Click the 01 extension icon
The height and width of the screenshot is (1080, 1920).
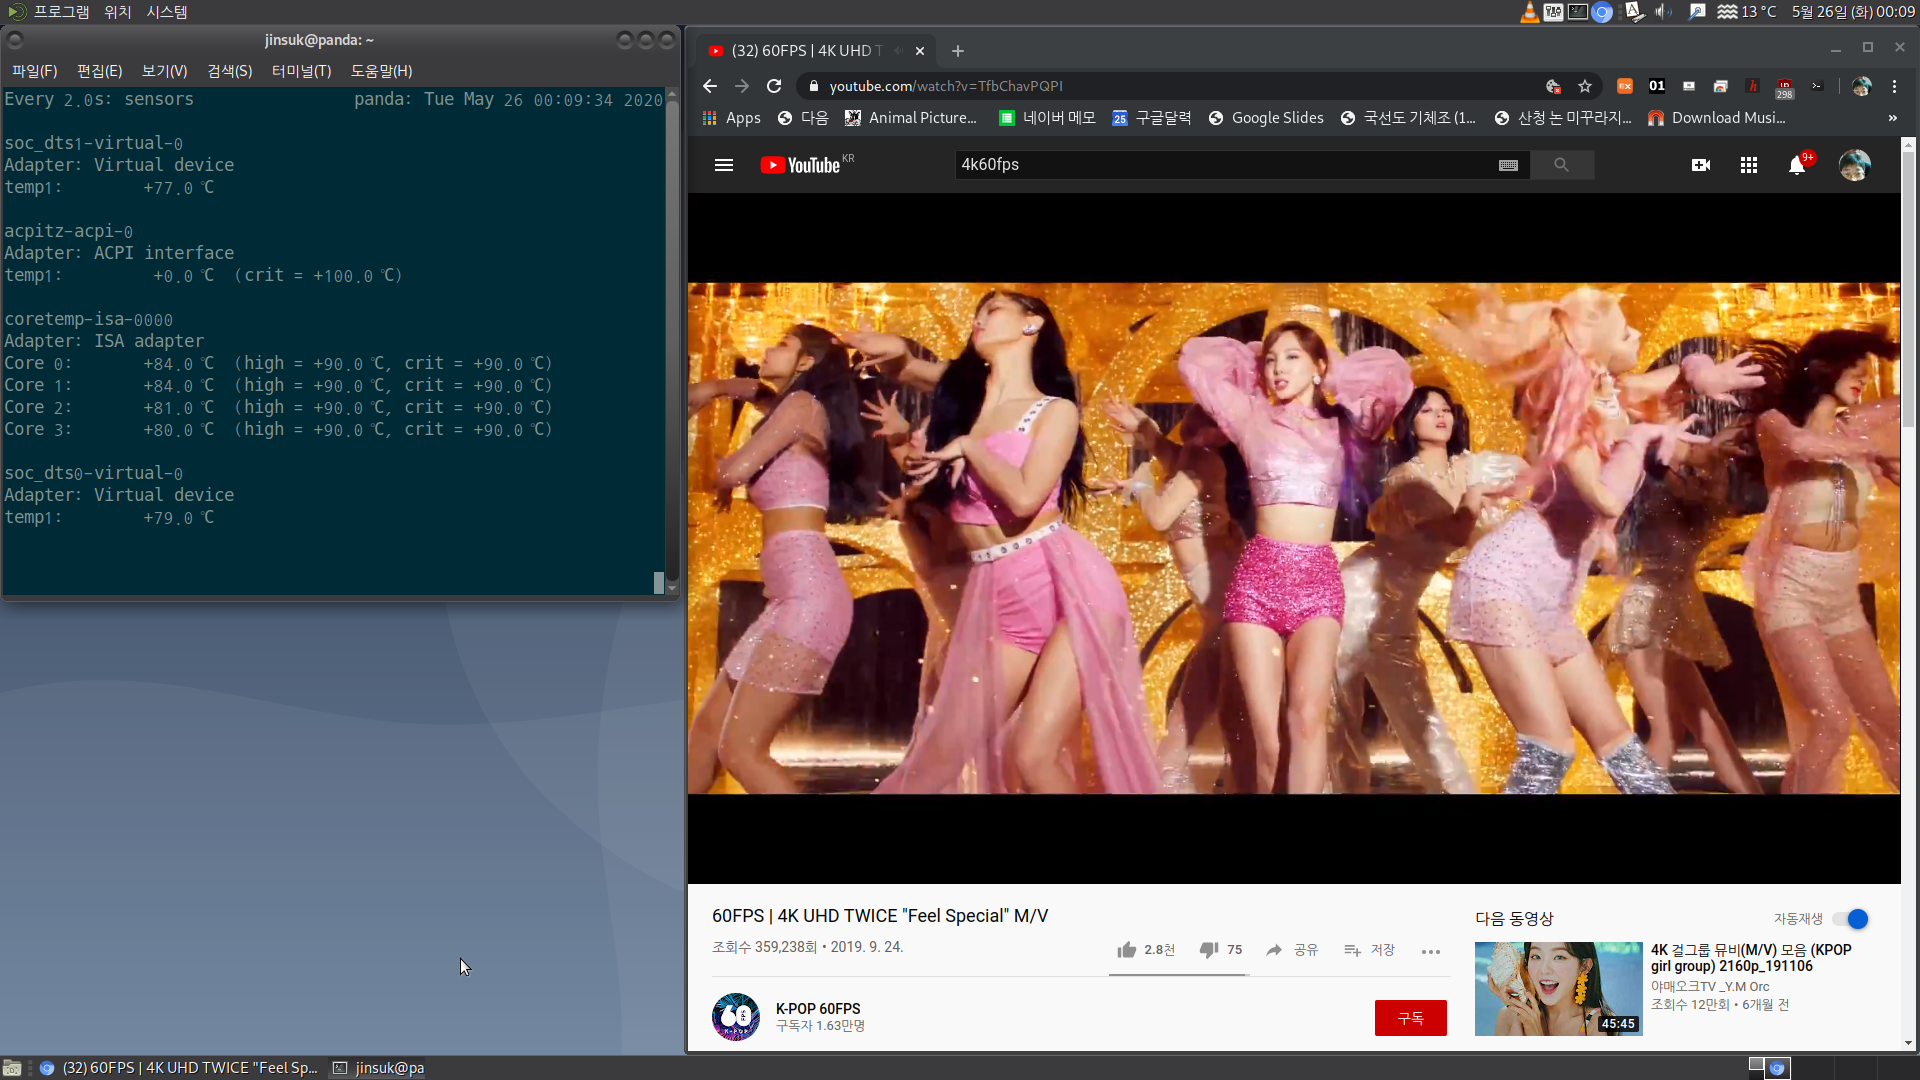pos(1657,86)
